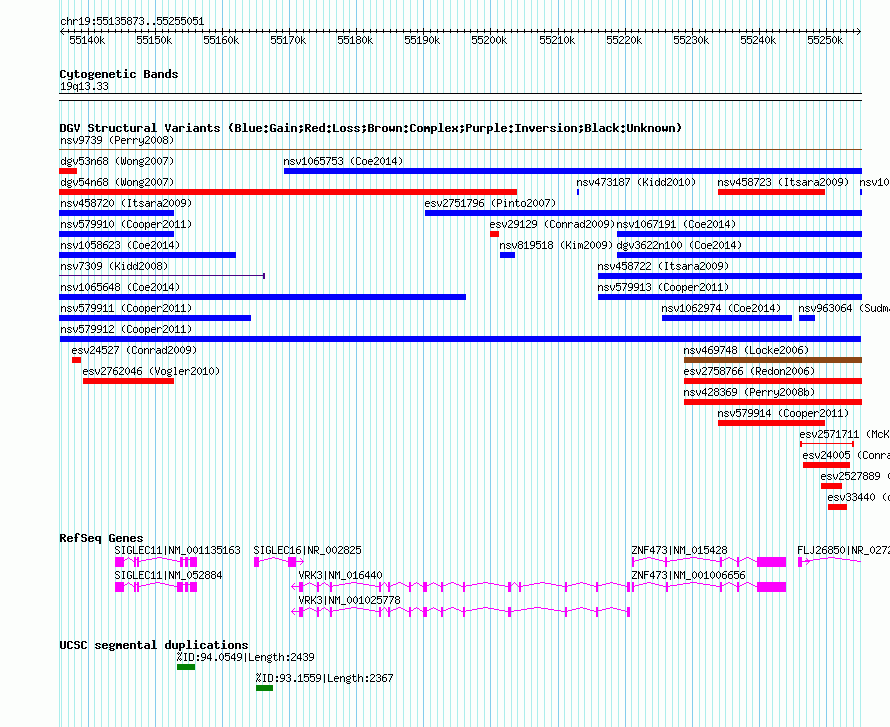Click the nsv579910 (Cooper2011) label
Screen dimensions: 890x727
126,224
